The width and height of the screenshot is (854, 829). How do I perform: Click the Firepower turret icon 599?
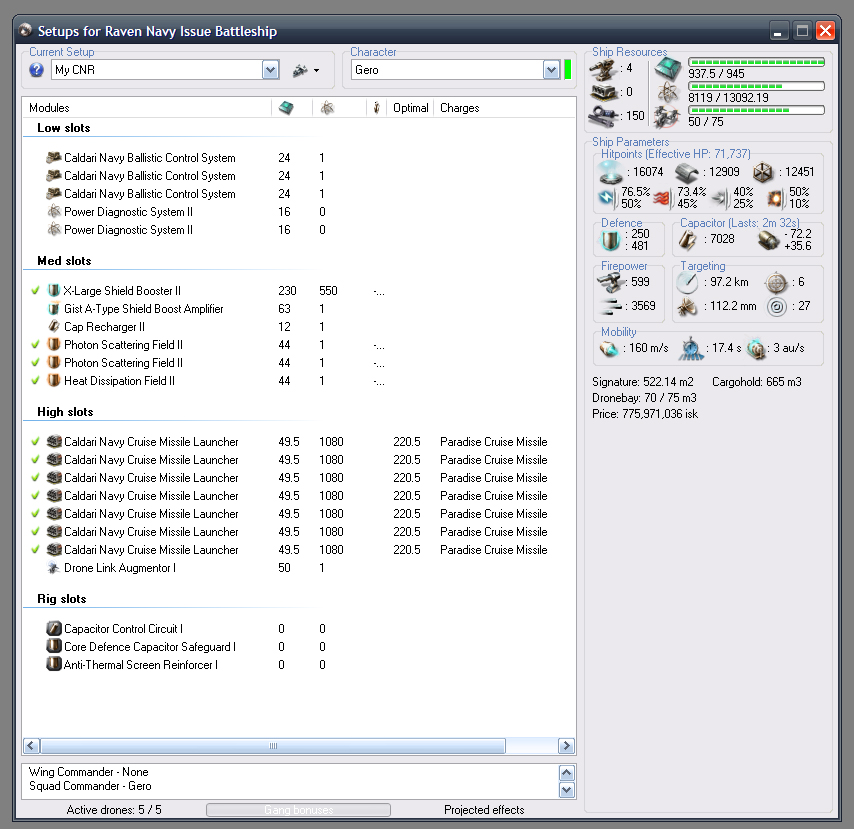(x=610, y=282)
